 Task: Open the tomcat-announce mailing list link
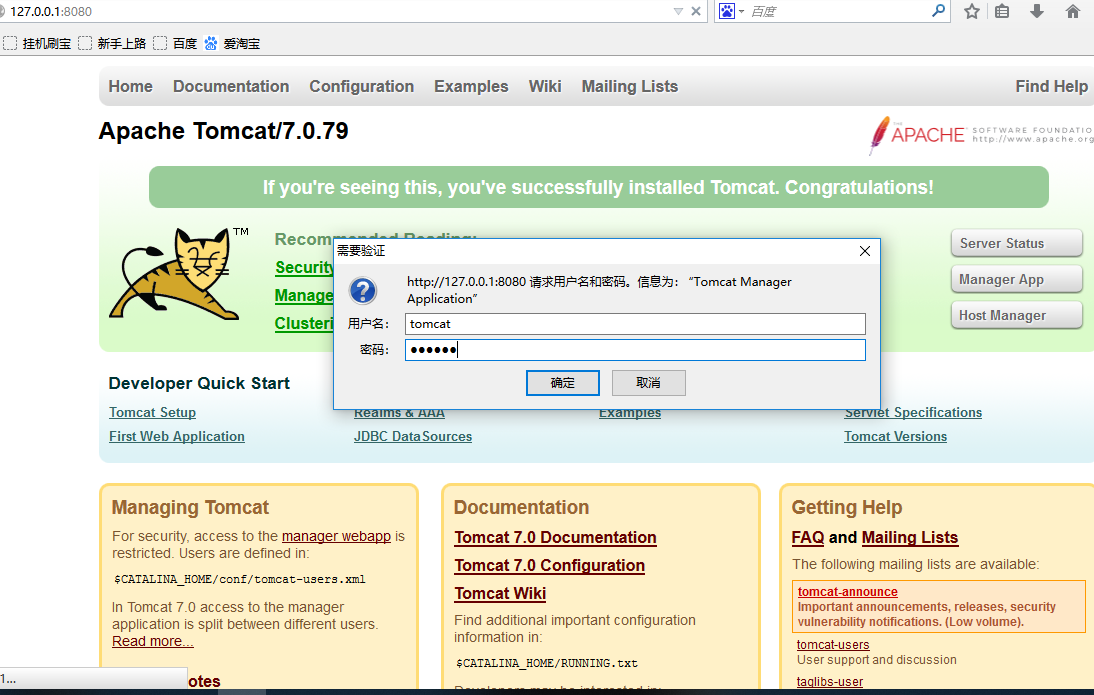(848, 592)
